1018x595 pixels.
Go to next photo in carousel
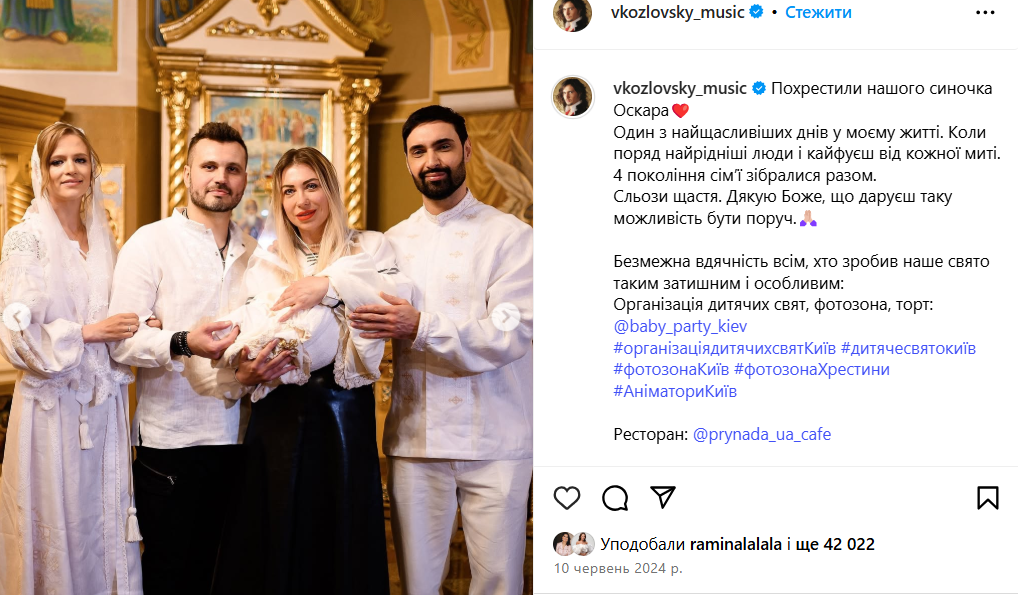505,317
